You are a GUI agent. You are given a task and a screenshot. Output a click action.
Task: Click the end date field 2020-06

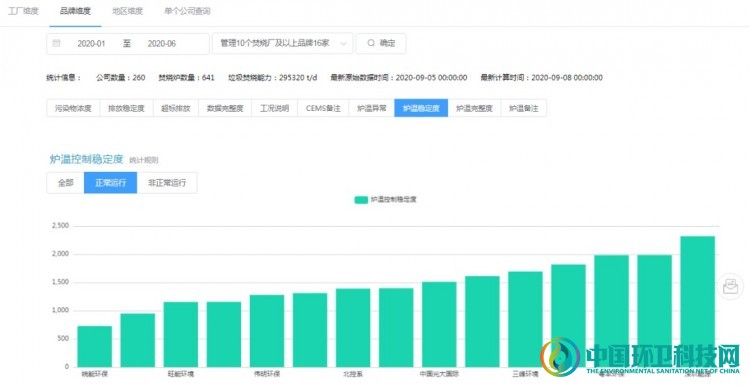(162, 44)
